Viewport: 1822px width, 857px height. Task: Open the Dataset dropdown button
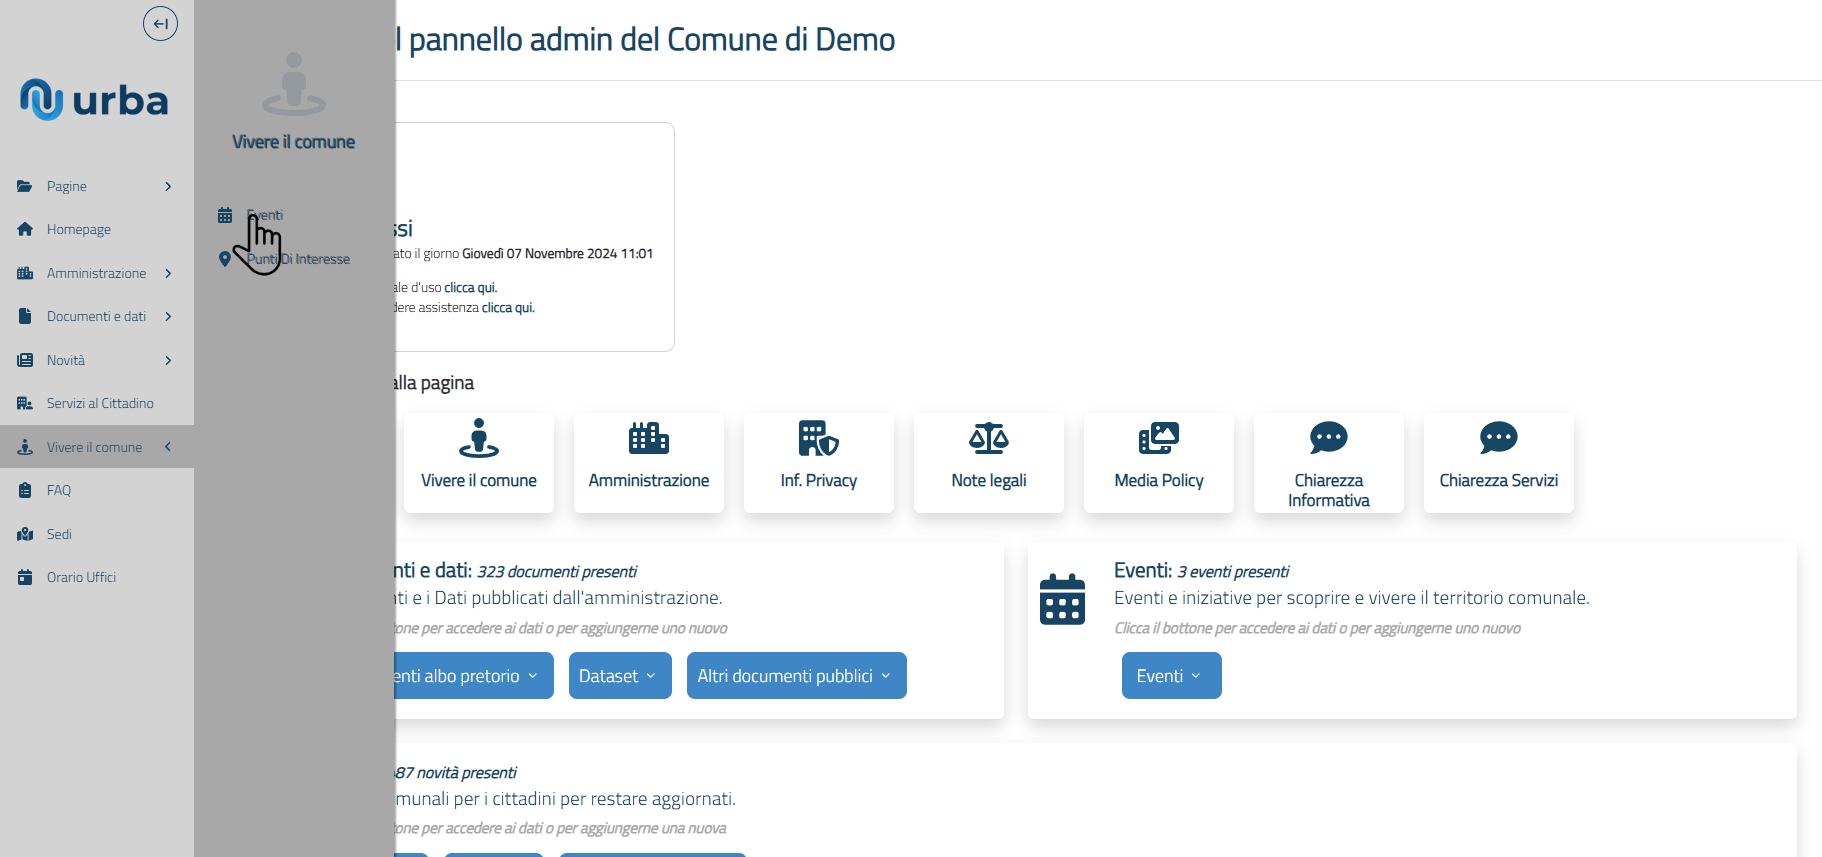(619, 676)
